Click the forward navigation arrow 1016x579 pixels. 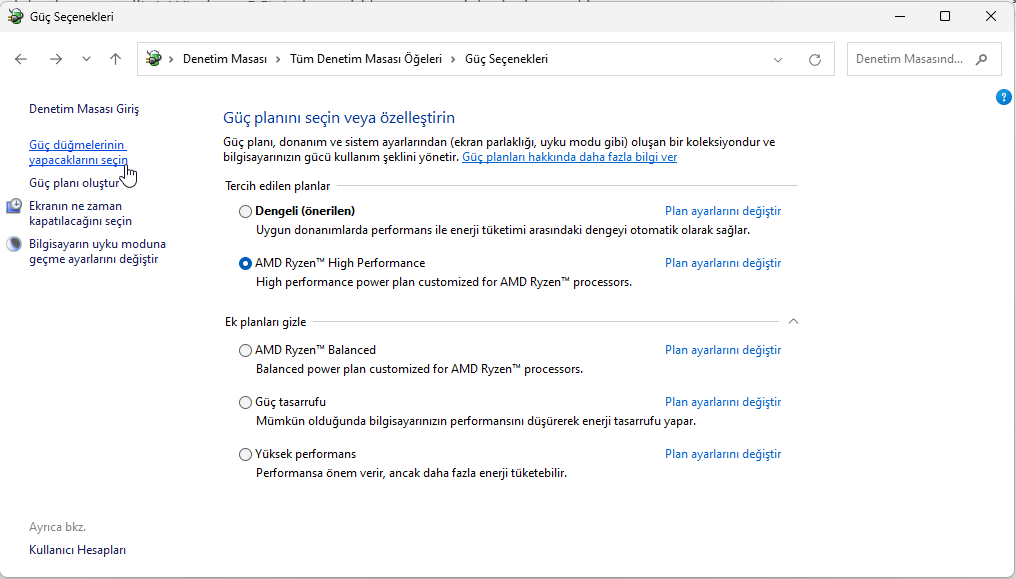56,59
